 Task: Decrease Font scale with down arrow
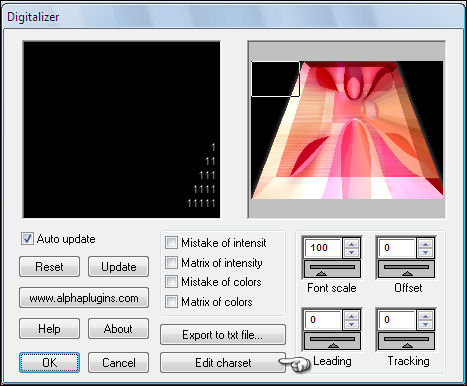(351, 252)
